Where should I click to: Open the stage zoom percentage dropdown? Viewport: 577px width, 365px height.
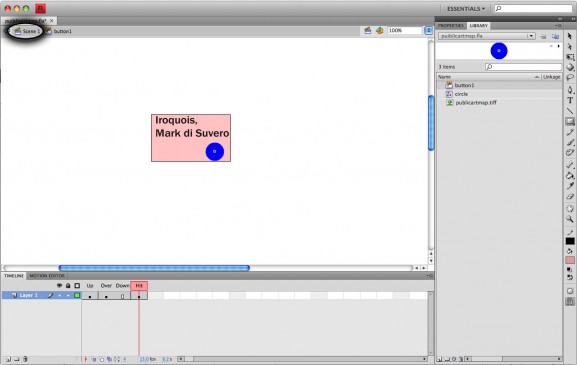coord(428,31)
